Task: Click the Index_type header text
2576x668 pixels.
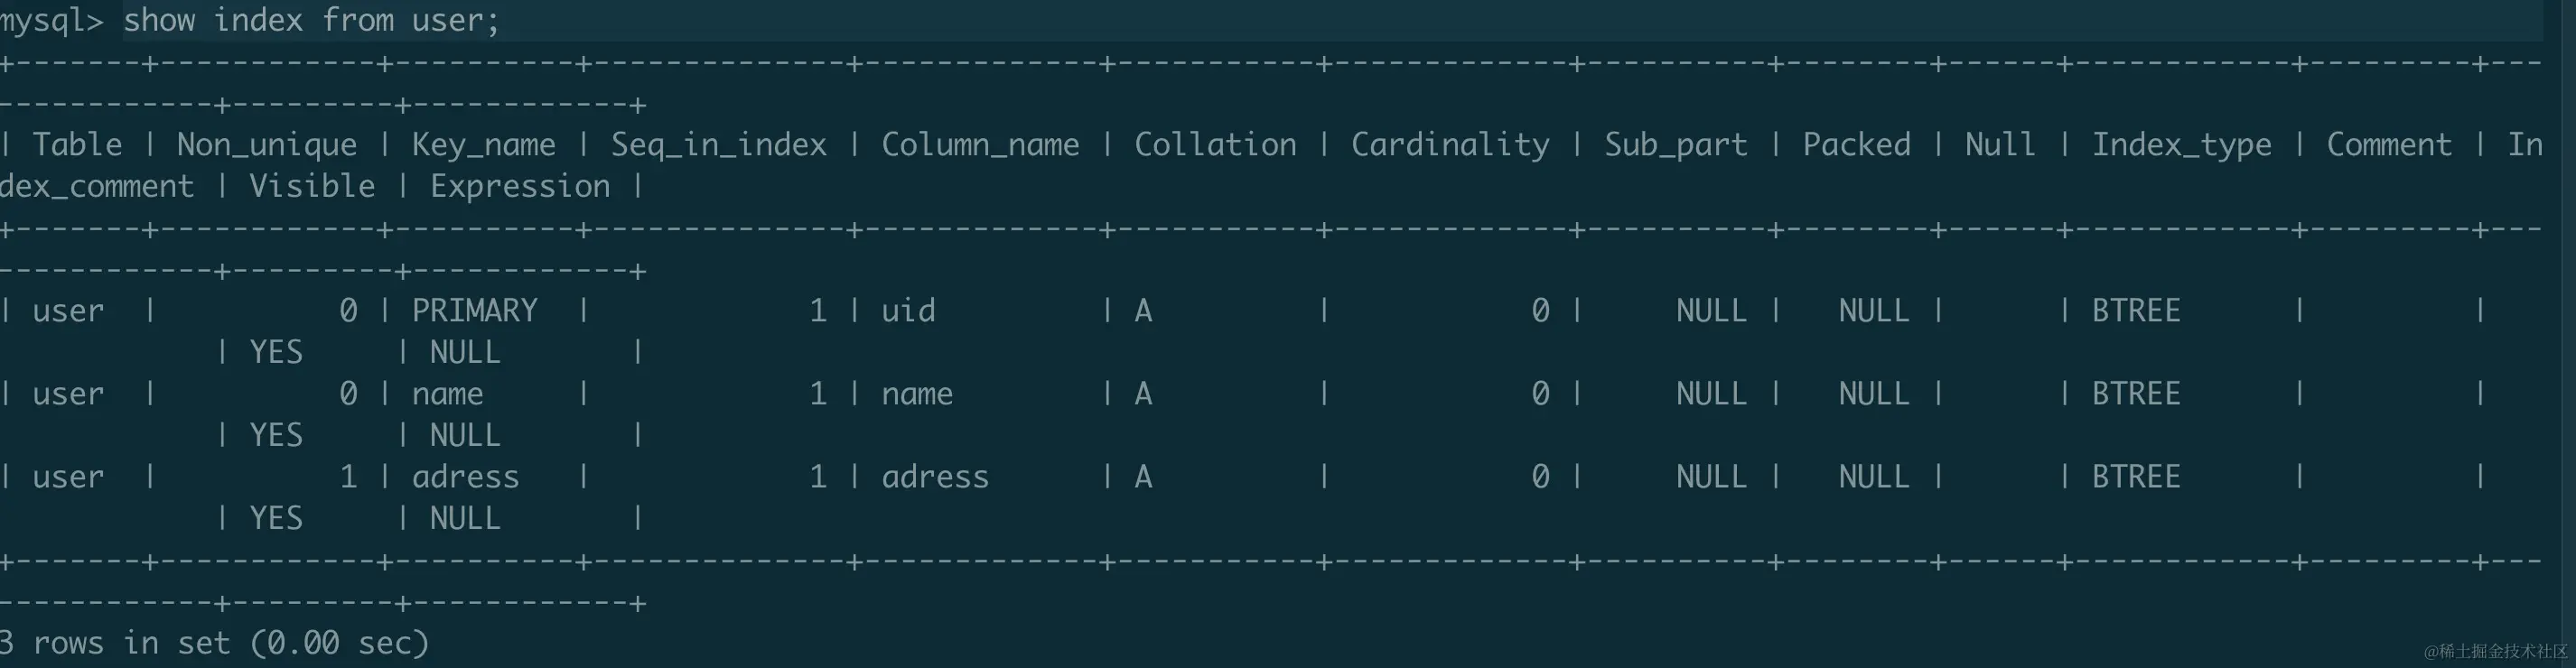Action: coord(2182,145)
